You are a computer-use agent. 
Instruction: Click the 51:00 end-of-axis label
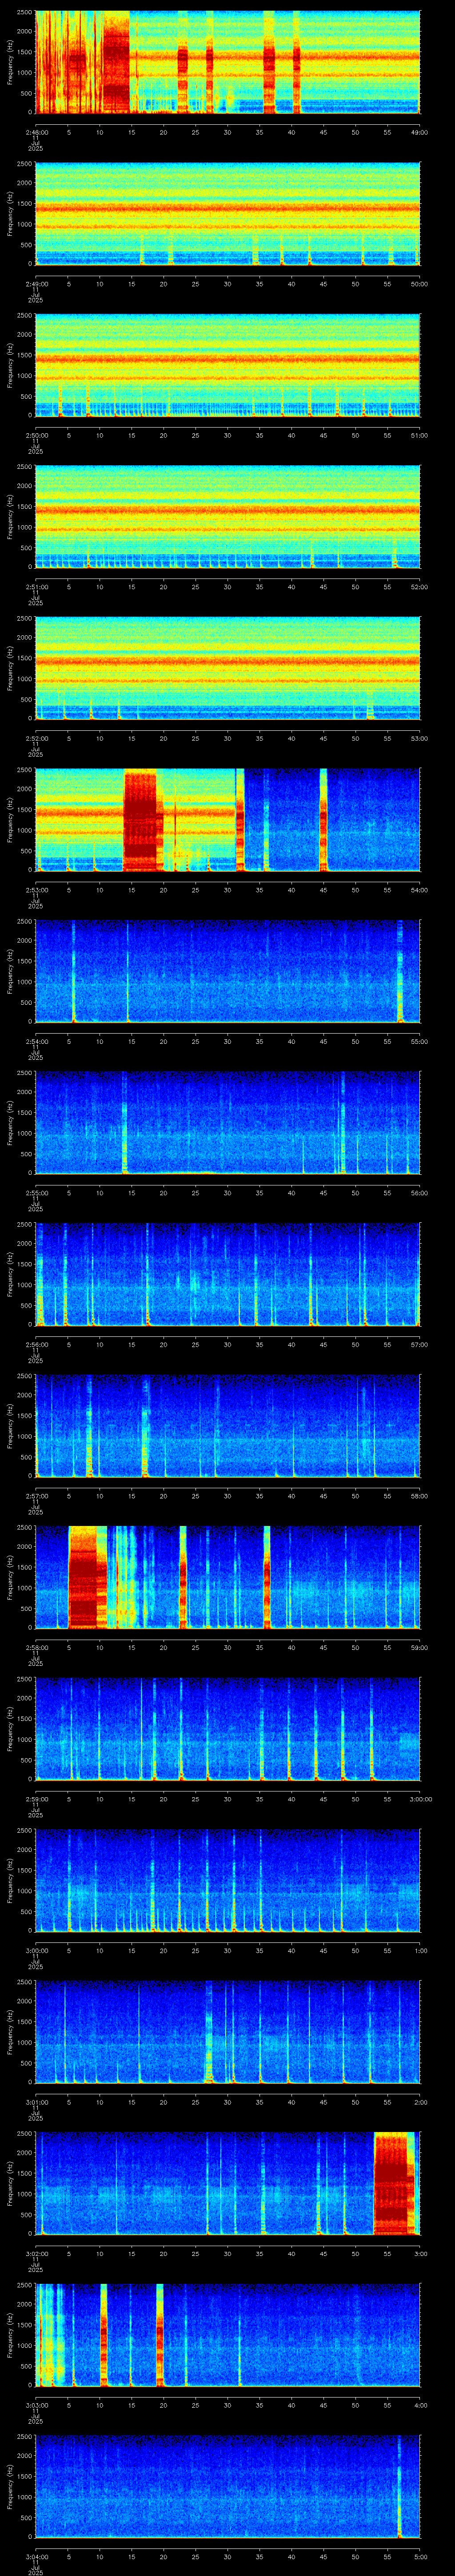(419, 435)
